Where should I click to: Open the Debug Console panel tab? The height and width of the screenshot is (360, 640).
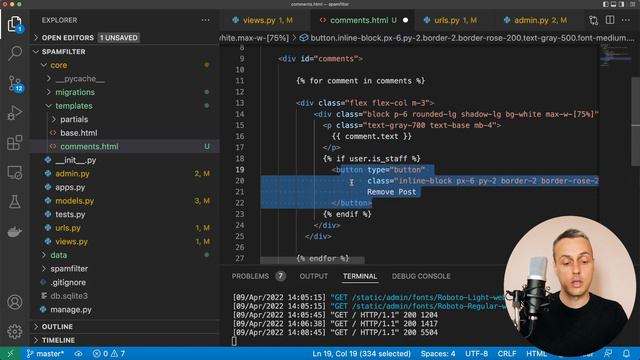421,276
